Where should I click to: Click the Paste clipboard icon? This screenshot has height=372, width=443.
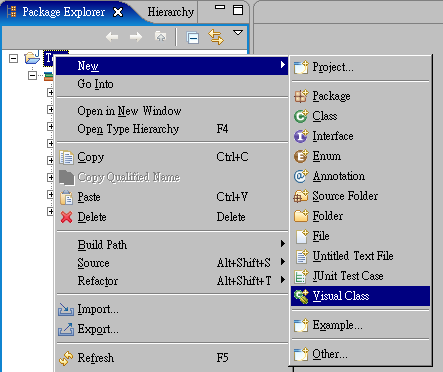pyautogui.click(x=66, y=197)
